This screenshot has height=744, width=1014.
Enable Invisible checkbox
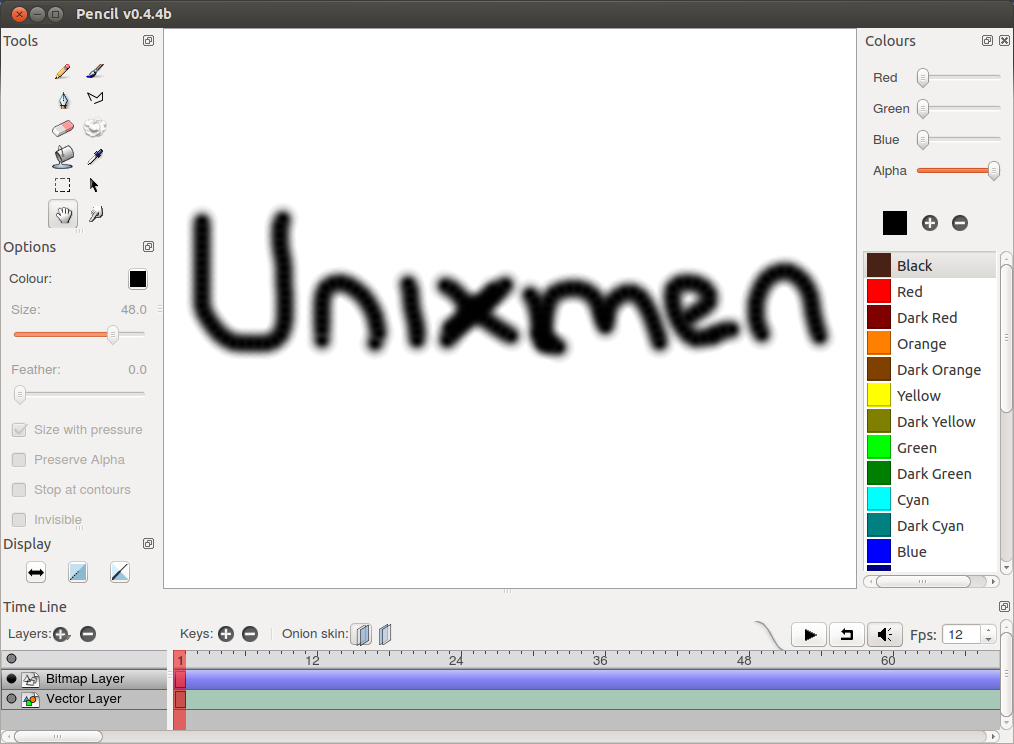pyautogui.click(x=19, y=520)
